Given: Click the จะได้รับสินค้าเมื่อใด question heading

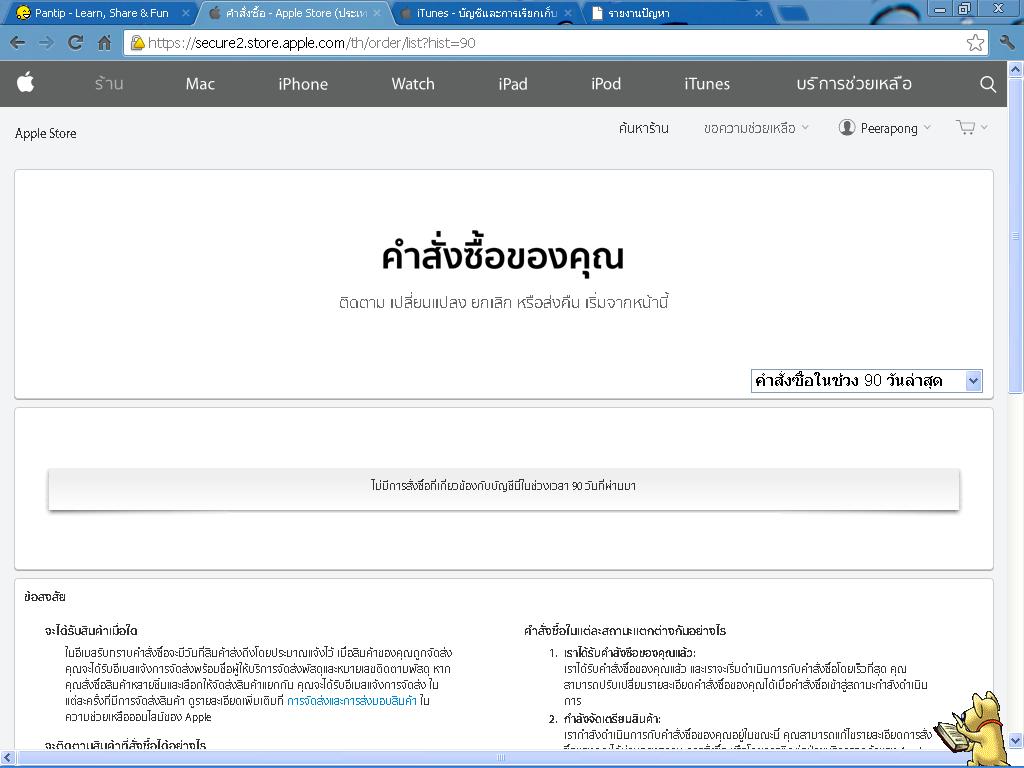Looking at the screenshot, I should 91,631.
